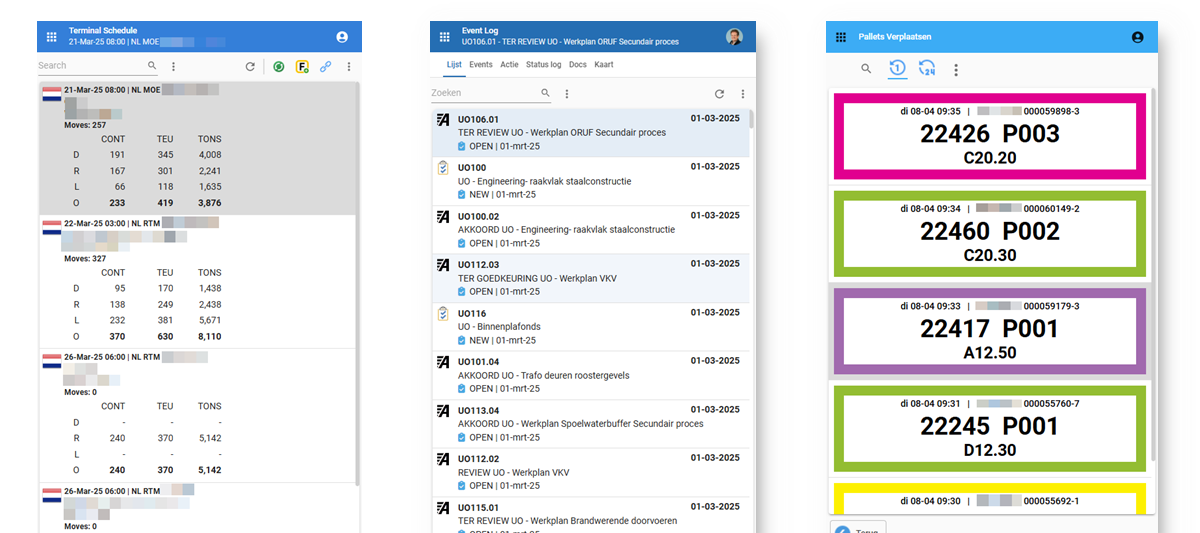Click the flag icon of 22-Mar-25 03:00 entry

click(x=51, y=228)
